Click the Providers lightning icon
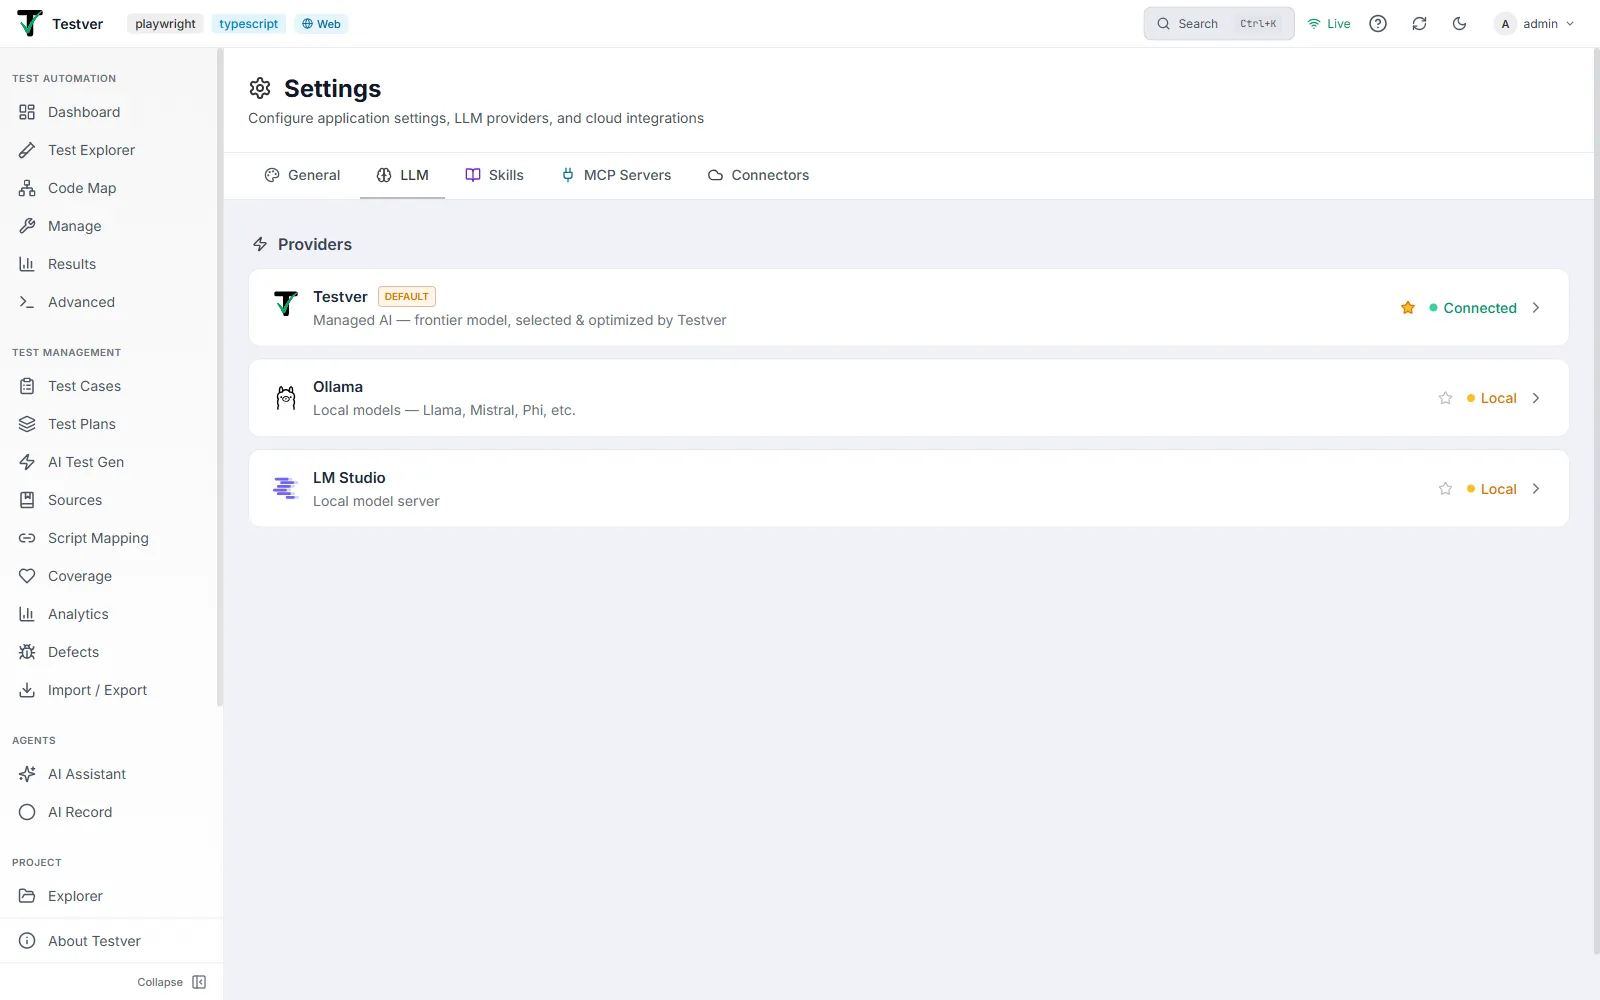 pos(260,244)
